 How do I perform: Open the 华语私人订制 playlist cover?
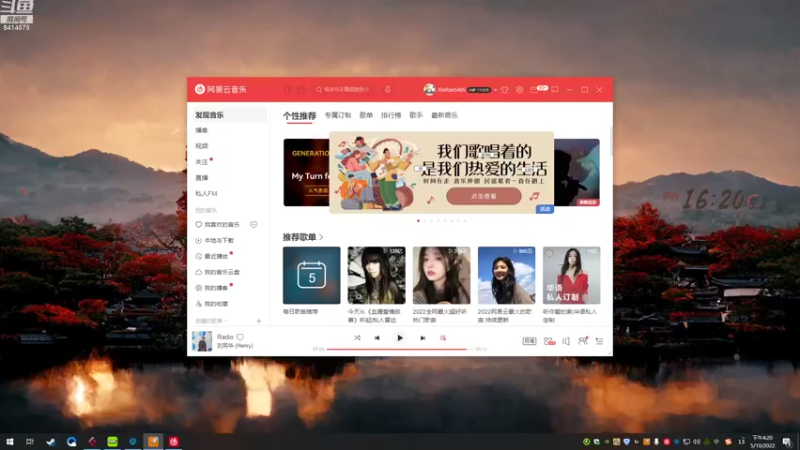point(571,276)
